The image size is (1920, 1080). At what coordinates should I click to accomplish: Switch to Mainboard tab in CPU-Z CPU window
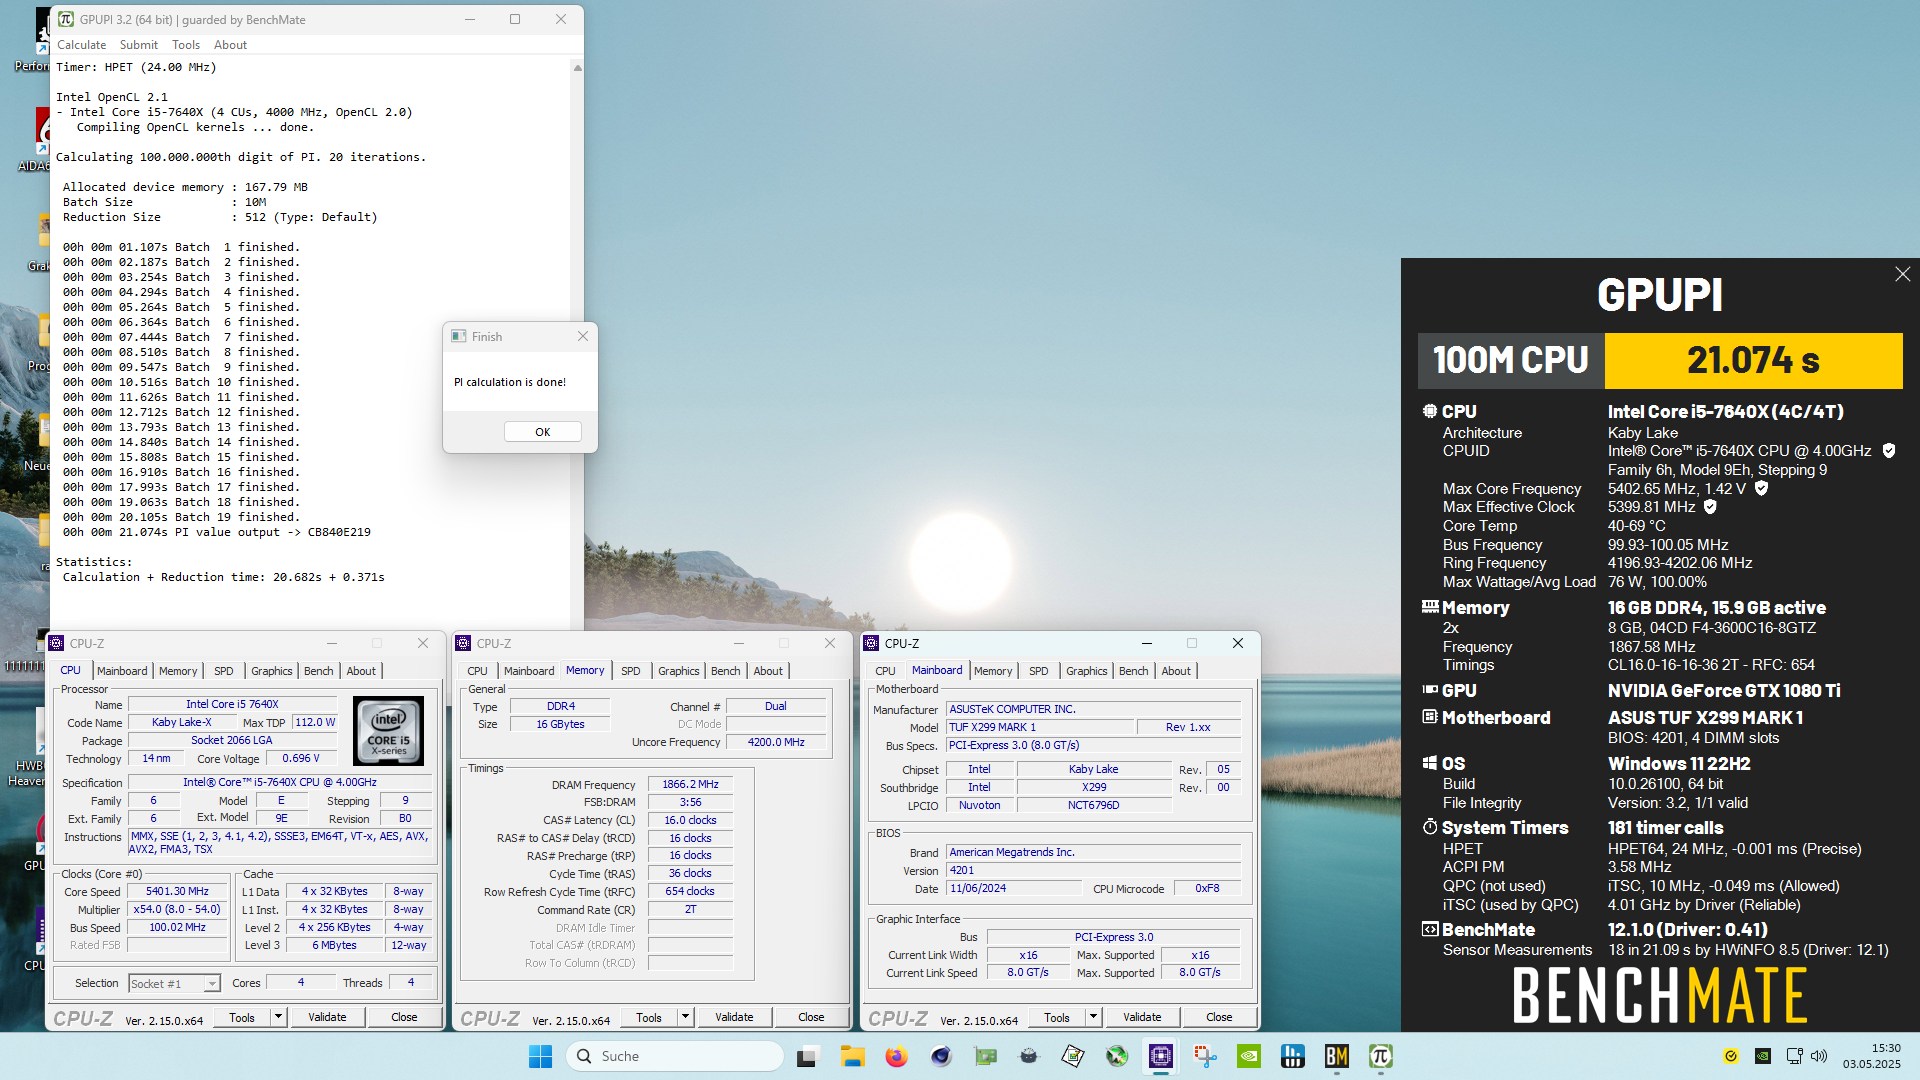coord(122,671)
